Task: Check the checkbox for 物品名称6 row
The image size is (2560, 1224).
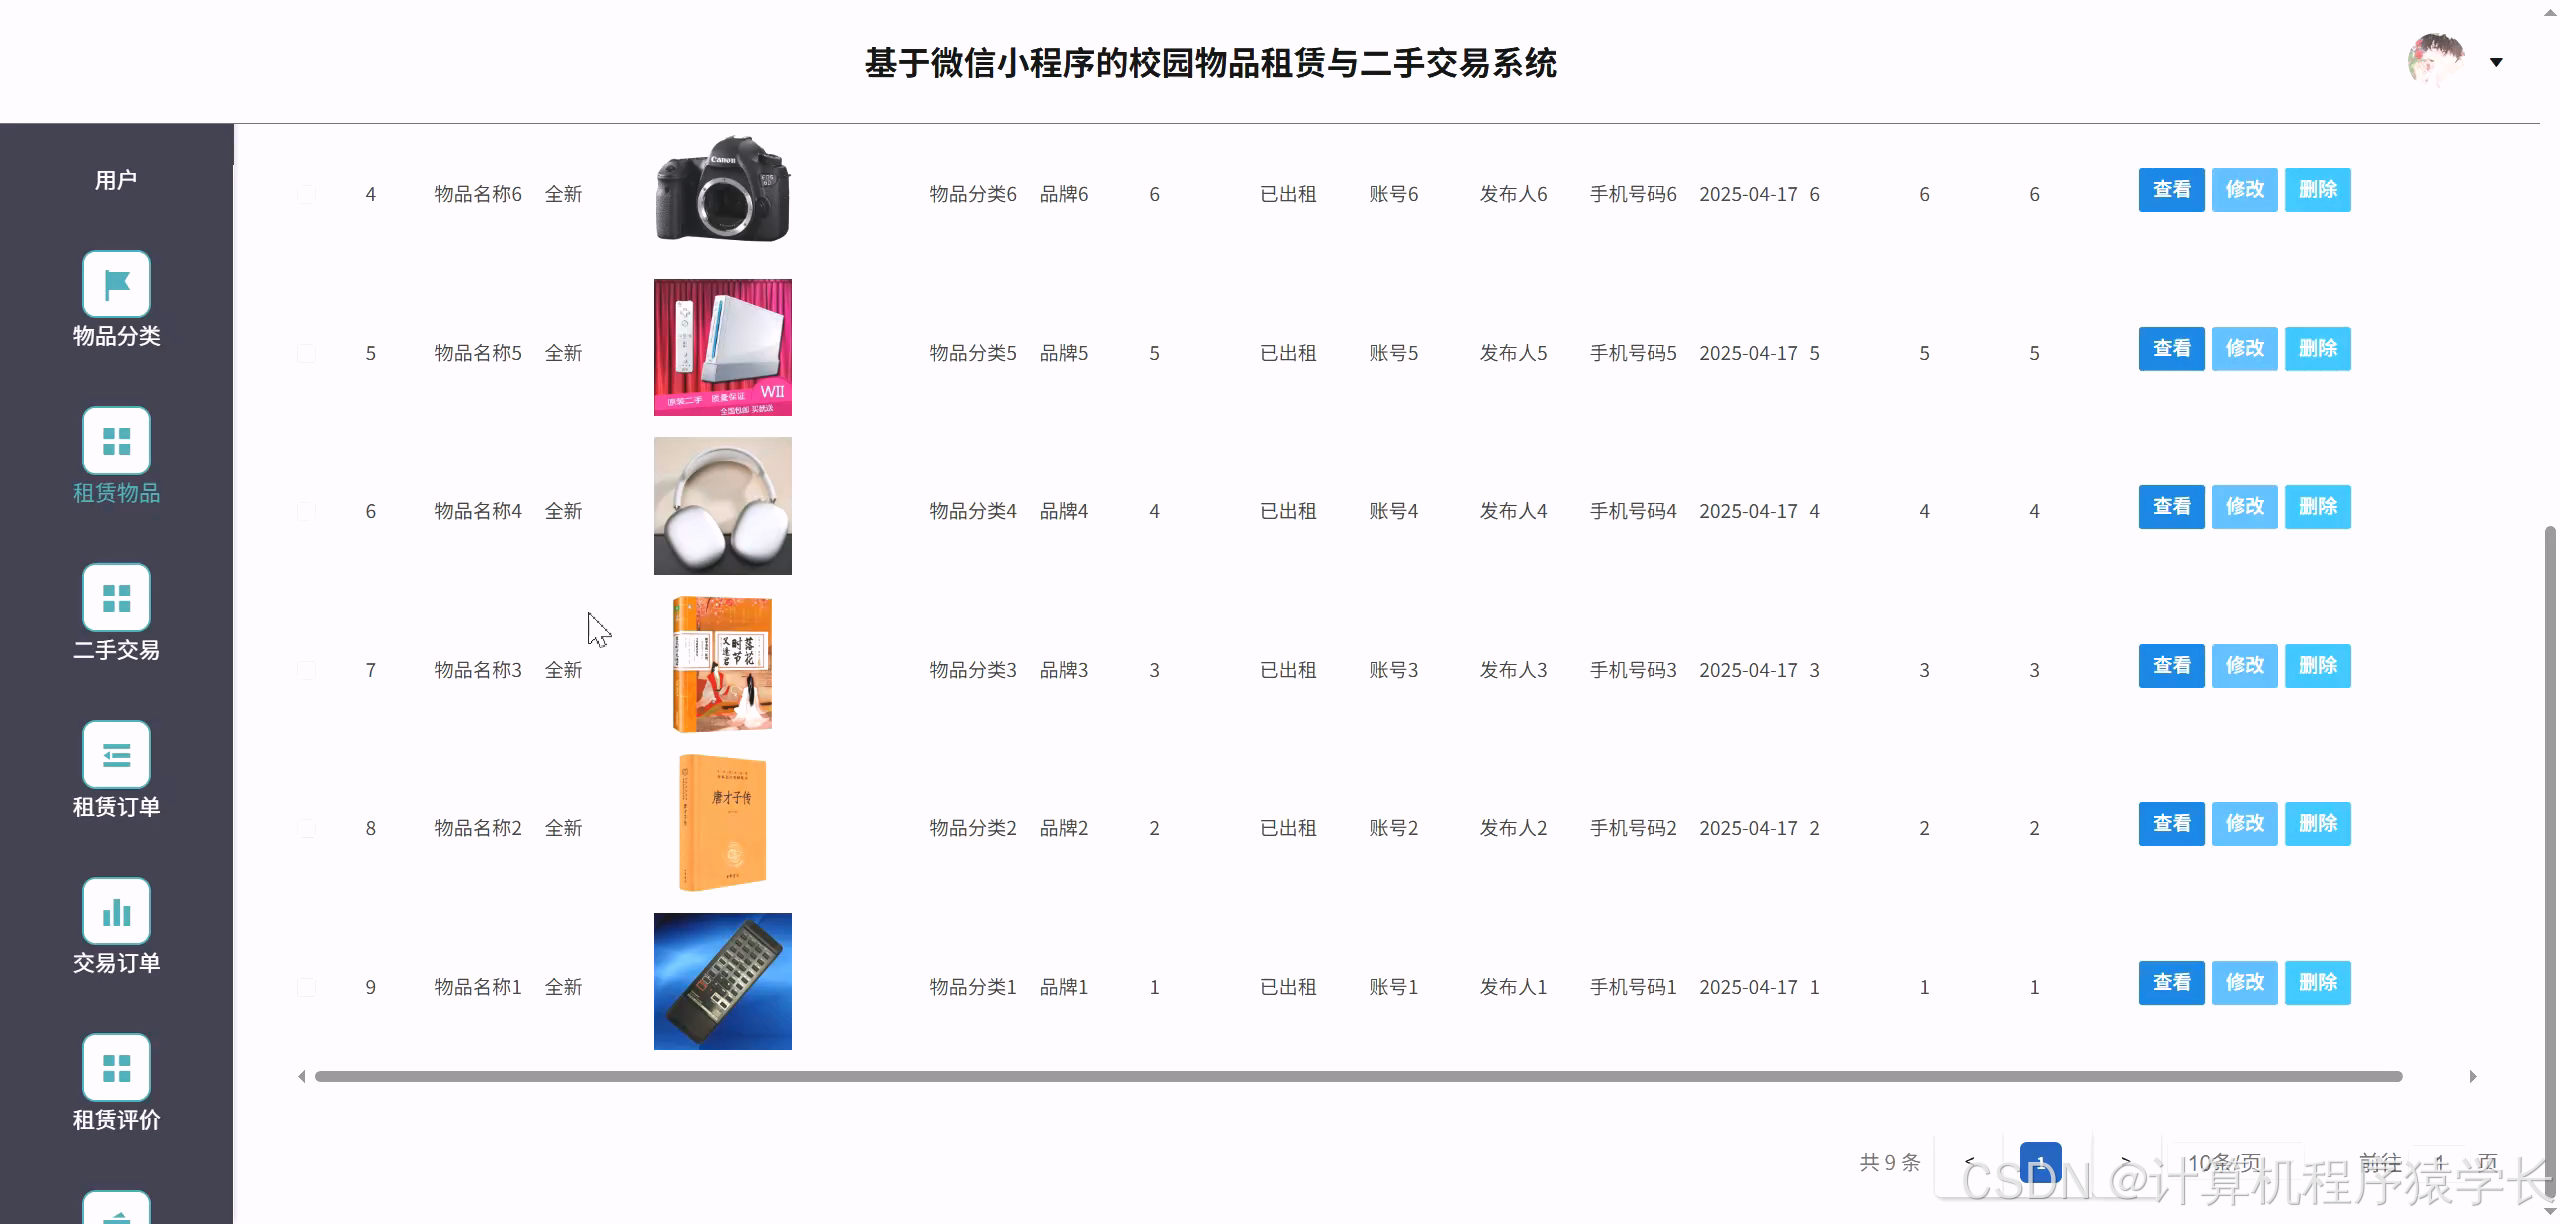Action: coord(307,194)
